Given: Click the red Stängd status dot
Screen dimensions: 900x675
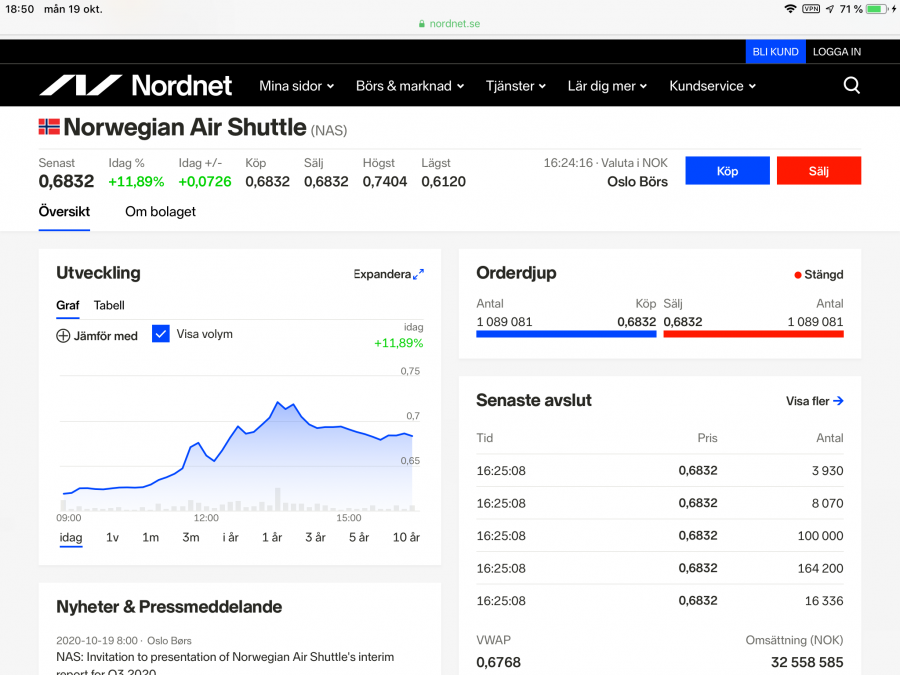Looking at the screenshot, I should tap(797, 275).
